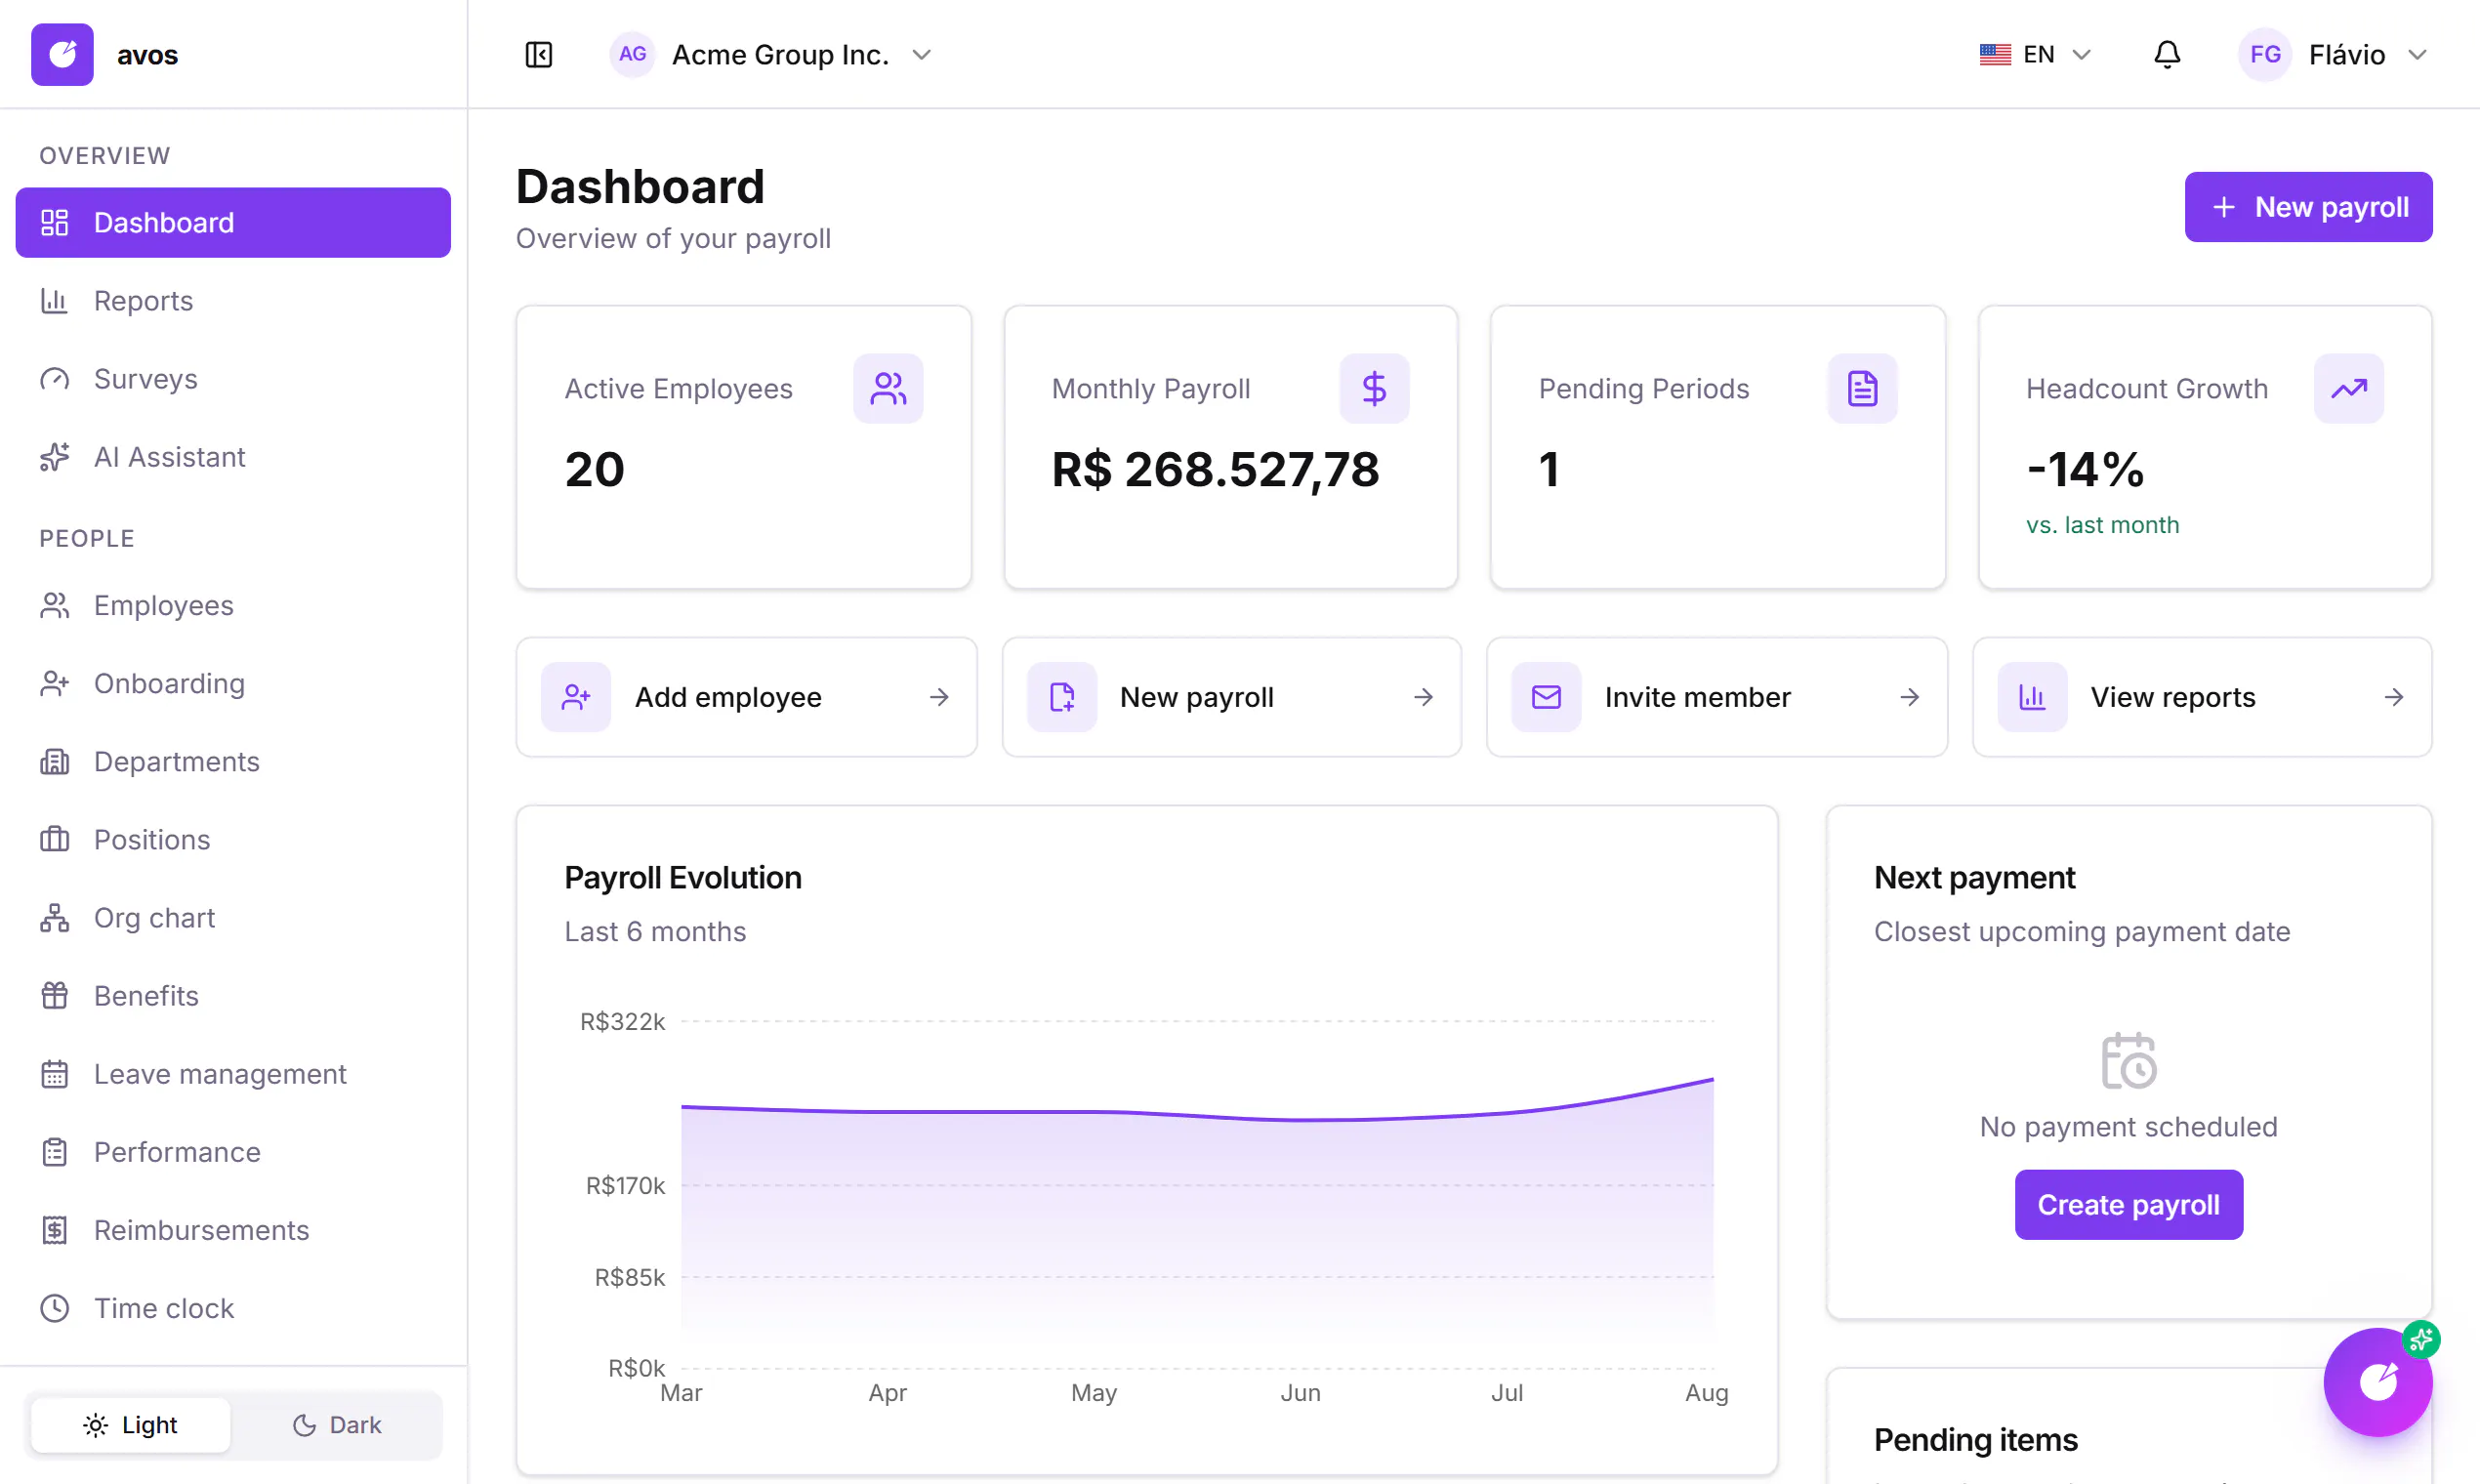The width and height of the screenshot is (2480, 1484).
Task: Click the R$322k axis label
Action: [x=622, y=1021]
